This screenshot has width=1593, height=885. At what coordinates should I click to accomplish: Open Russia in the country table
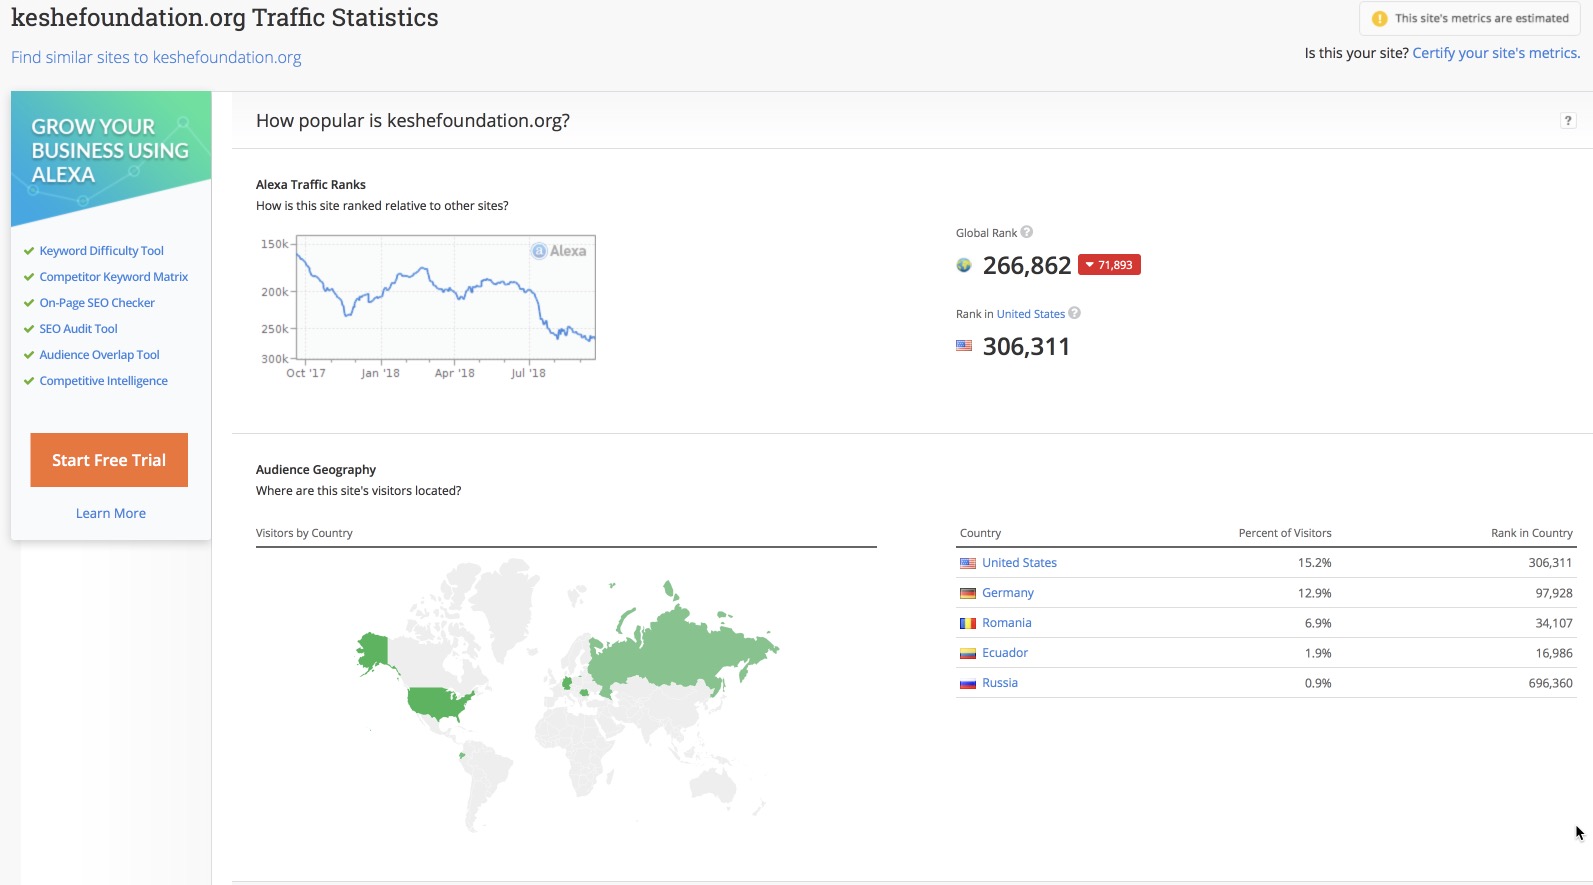click(1000, 683)
